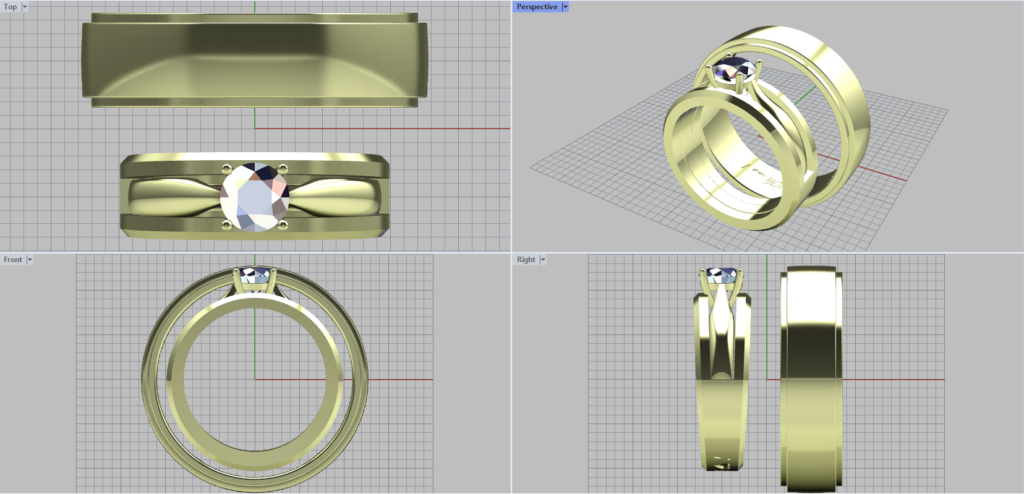This screenshot has height=494, width=1024.
Task: Open the Top viewport dropdown arrow
Action: point(25,7)
